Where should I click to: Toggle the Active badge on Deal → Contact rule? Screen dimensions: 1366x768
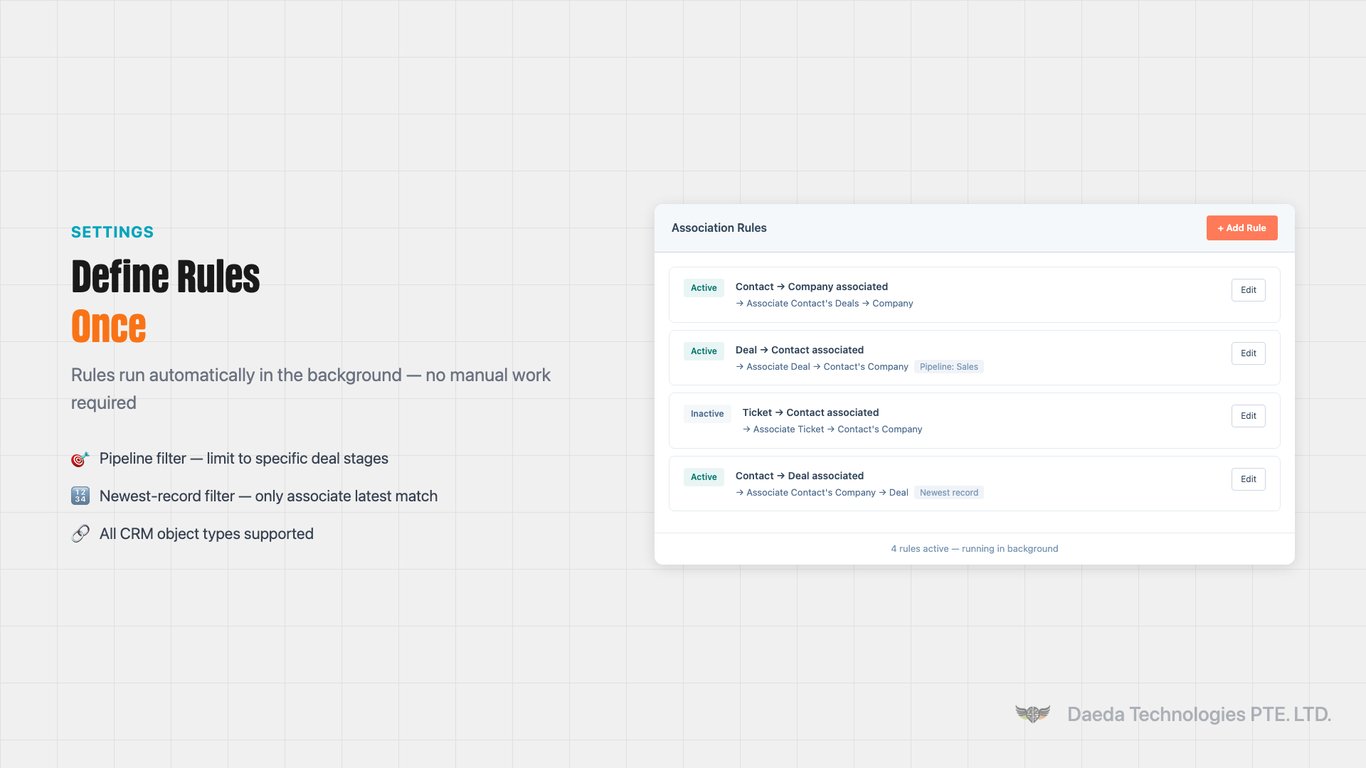coord(703,350)
